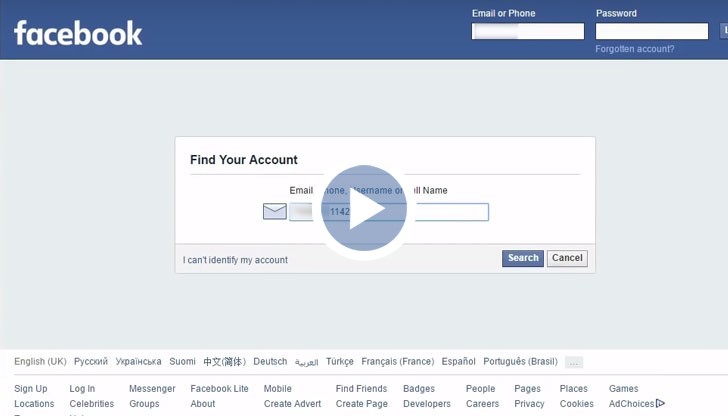This screenshot has width=728, height=416.
Task: Open Careers footer link
Action: tap(482, 404)
